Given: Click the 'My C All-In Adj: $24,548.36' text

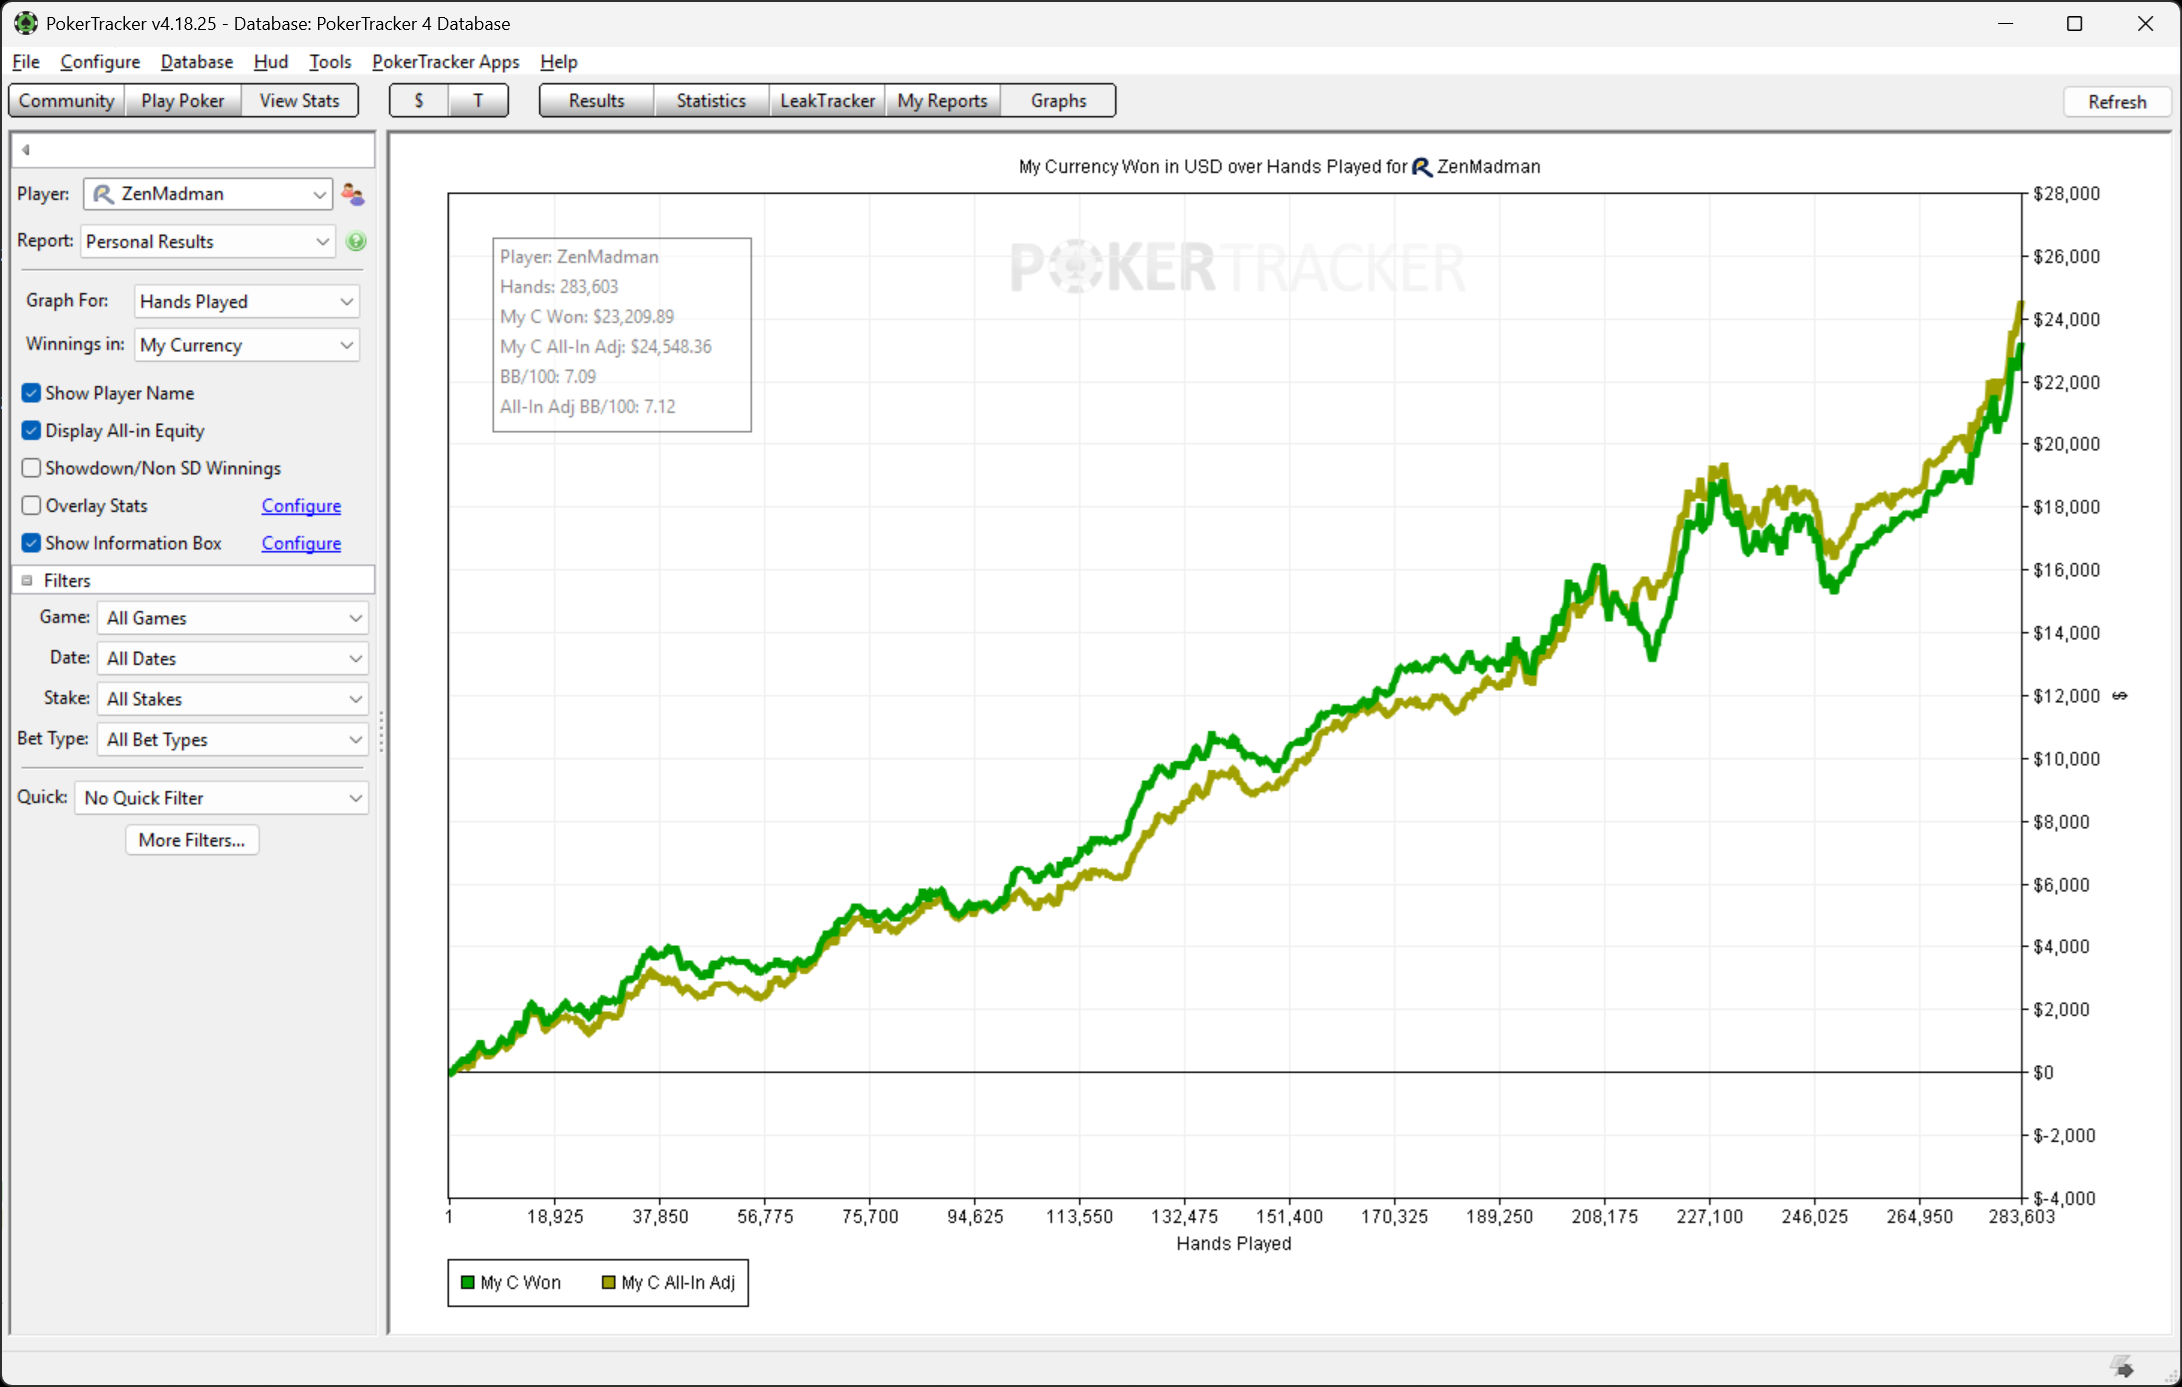Looking at the screenshot, I should [x=606, y=347].
